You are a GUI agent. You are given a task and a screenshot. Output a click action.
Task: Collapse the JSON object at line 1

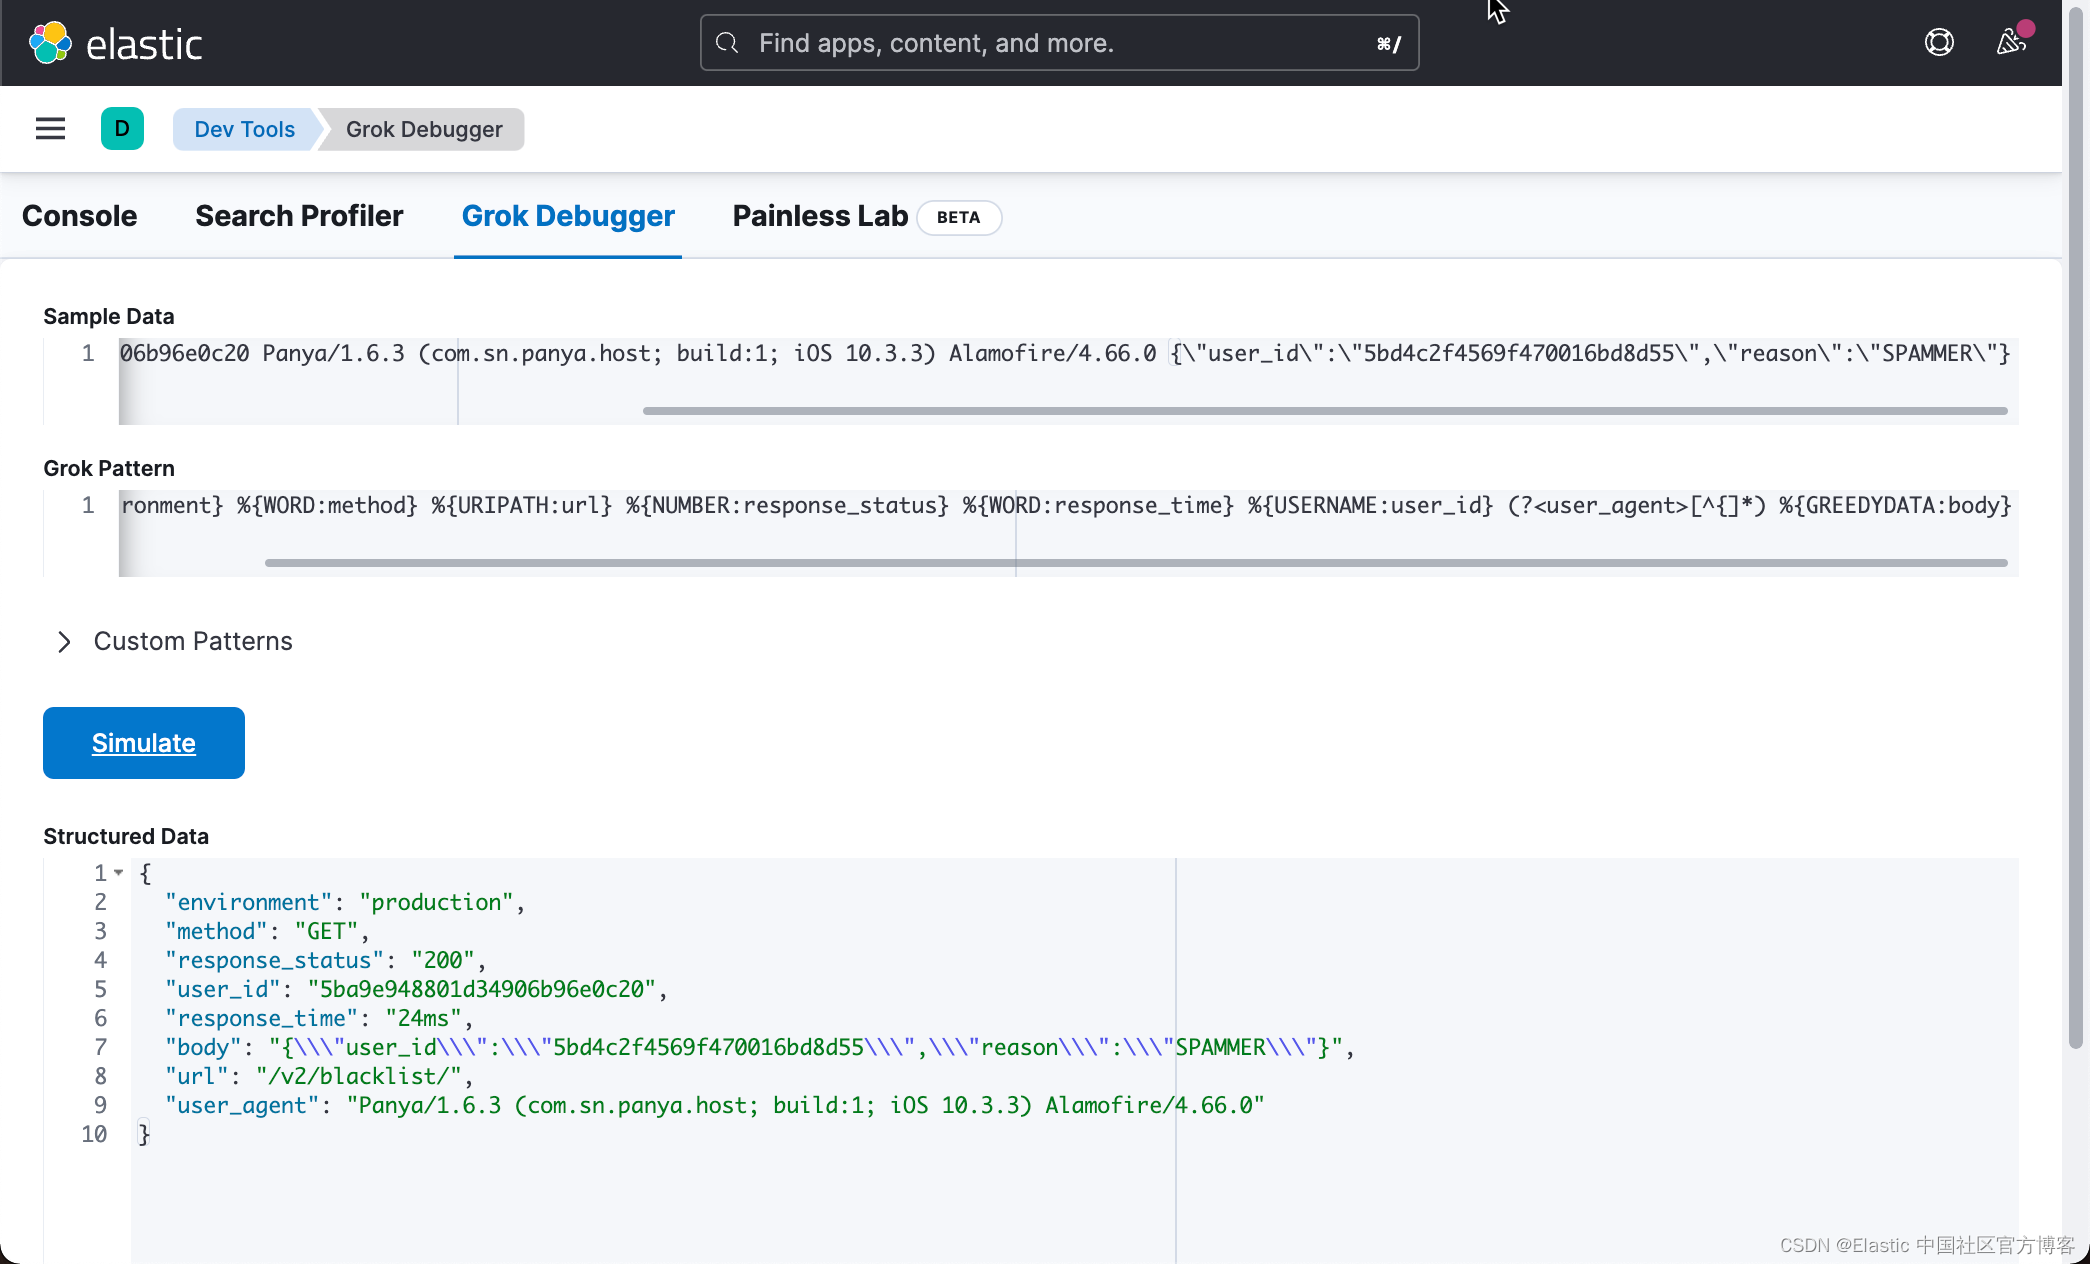click(120, 873)
